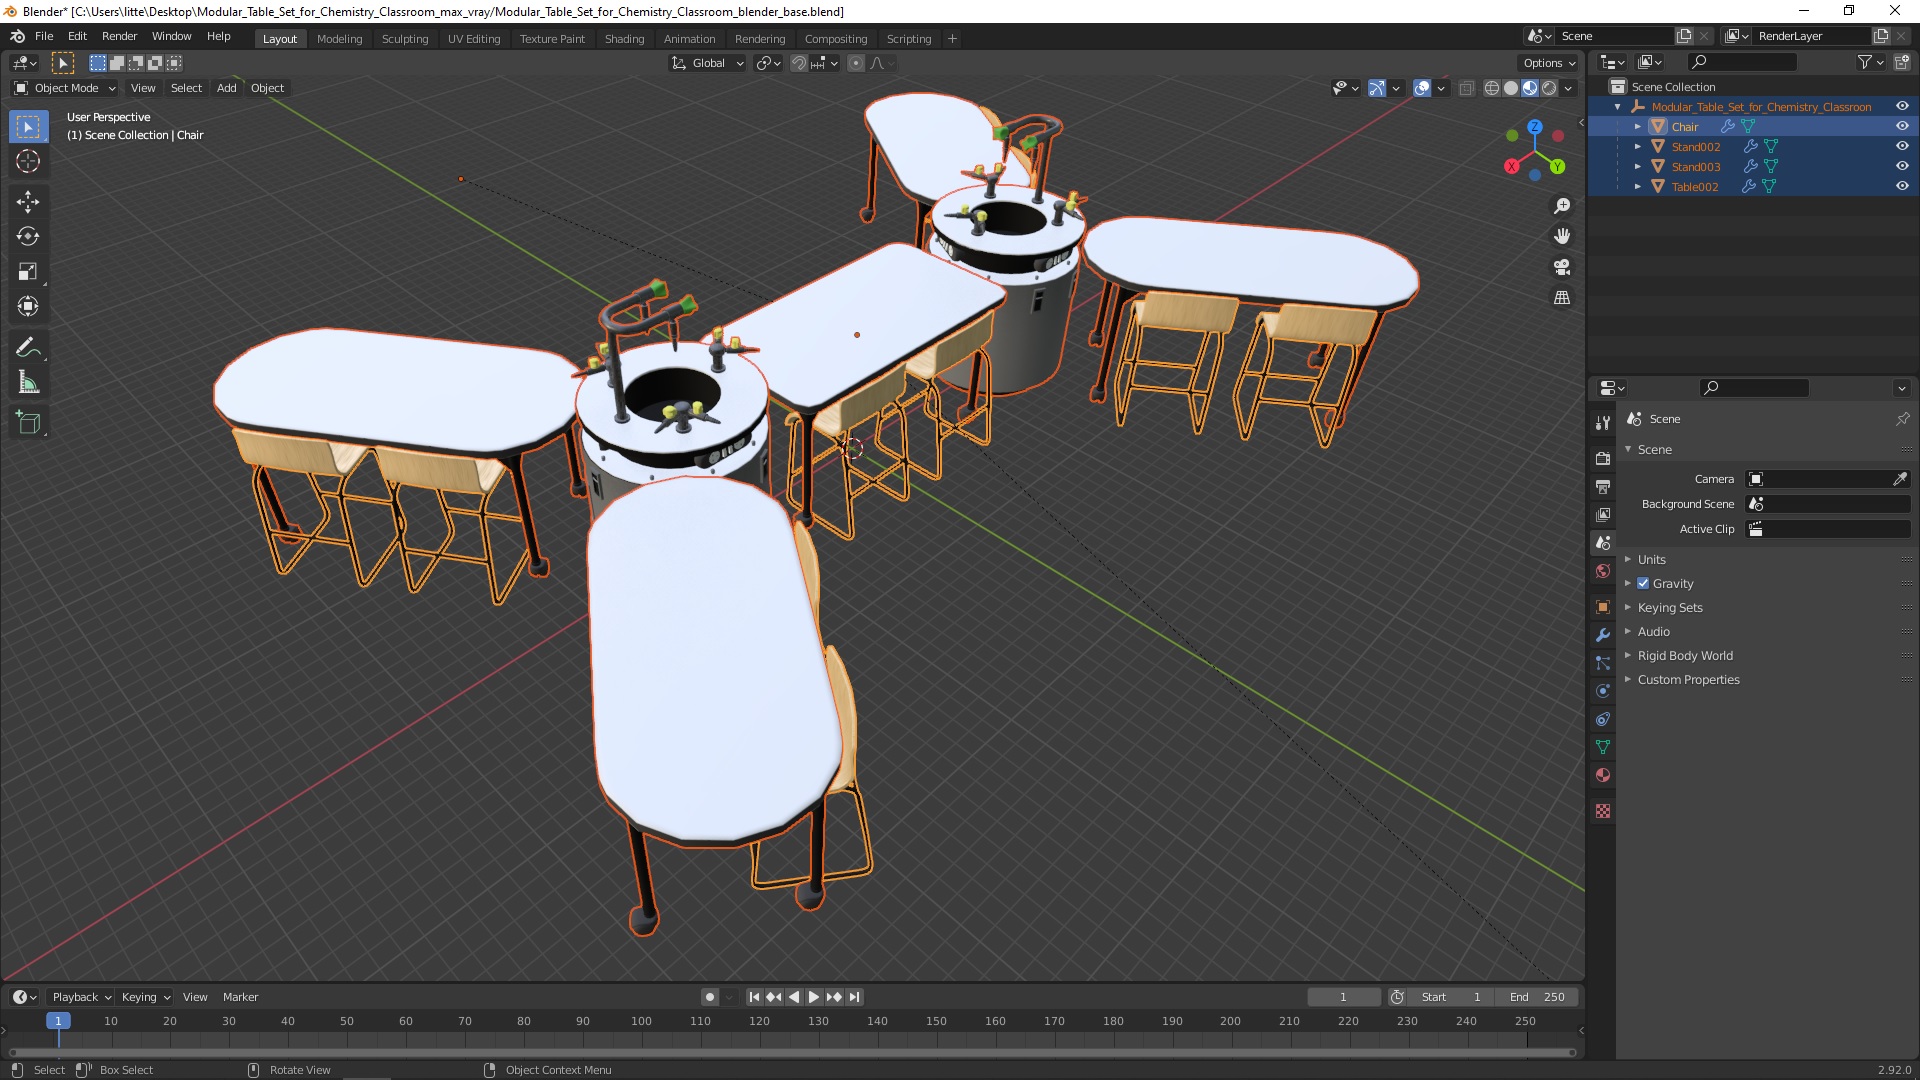Open the viewport Add menu

click(227, 88)
